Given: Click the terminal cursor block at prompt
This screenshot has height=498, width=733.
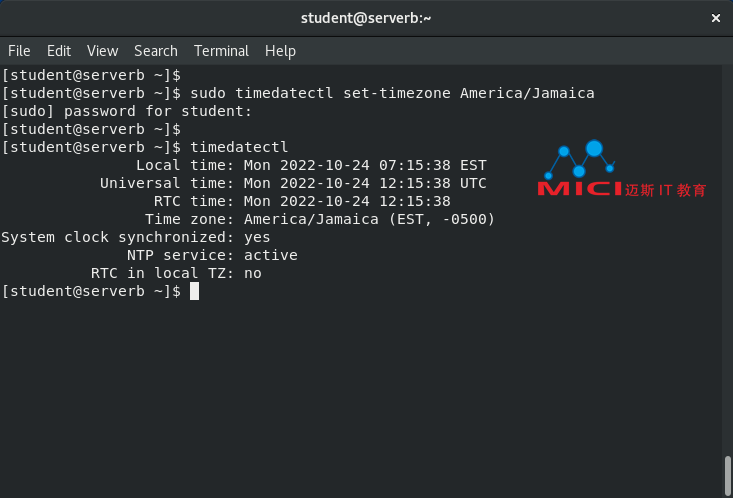Looking at the screenshot, I should point(194,291).
